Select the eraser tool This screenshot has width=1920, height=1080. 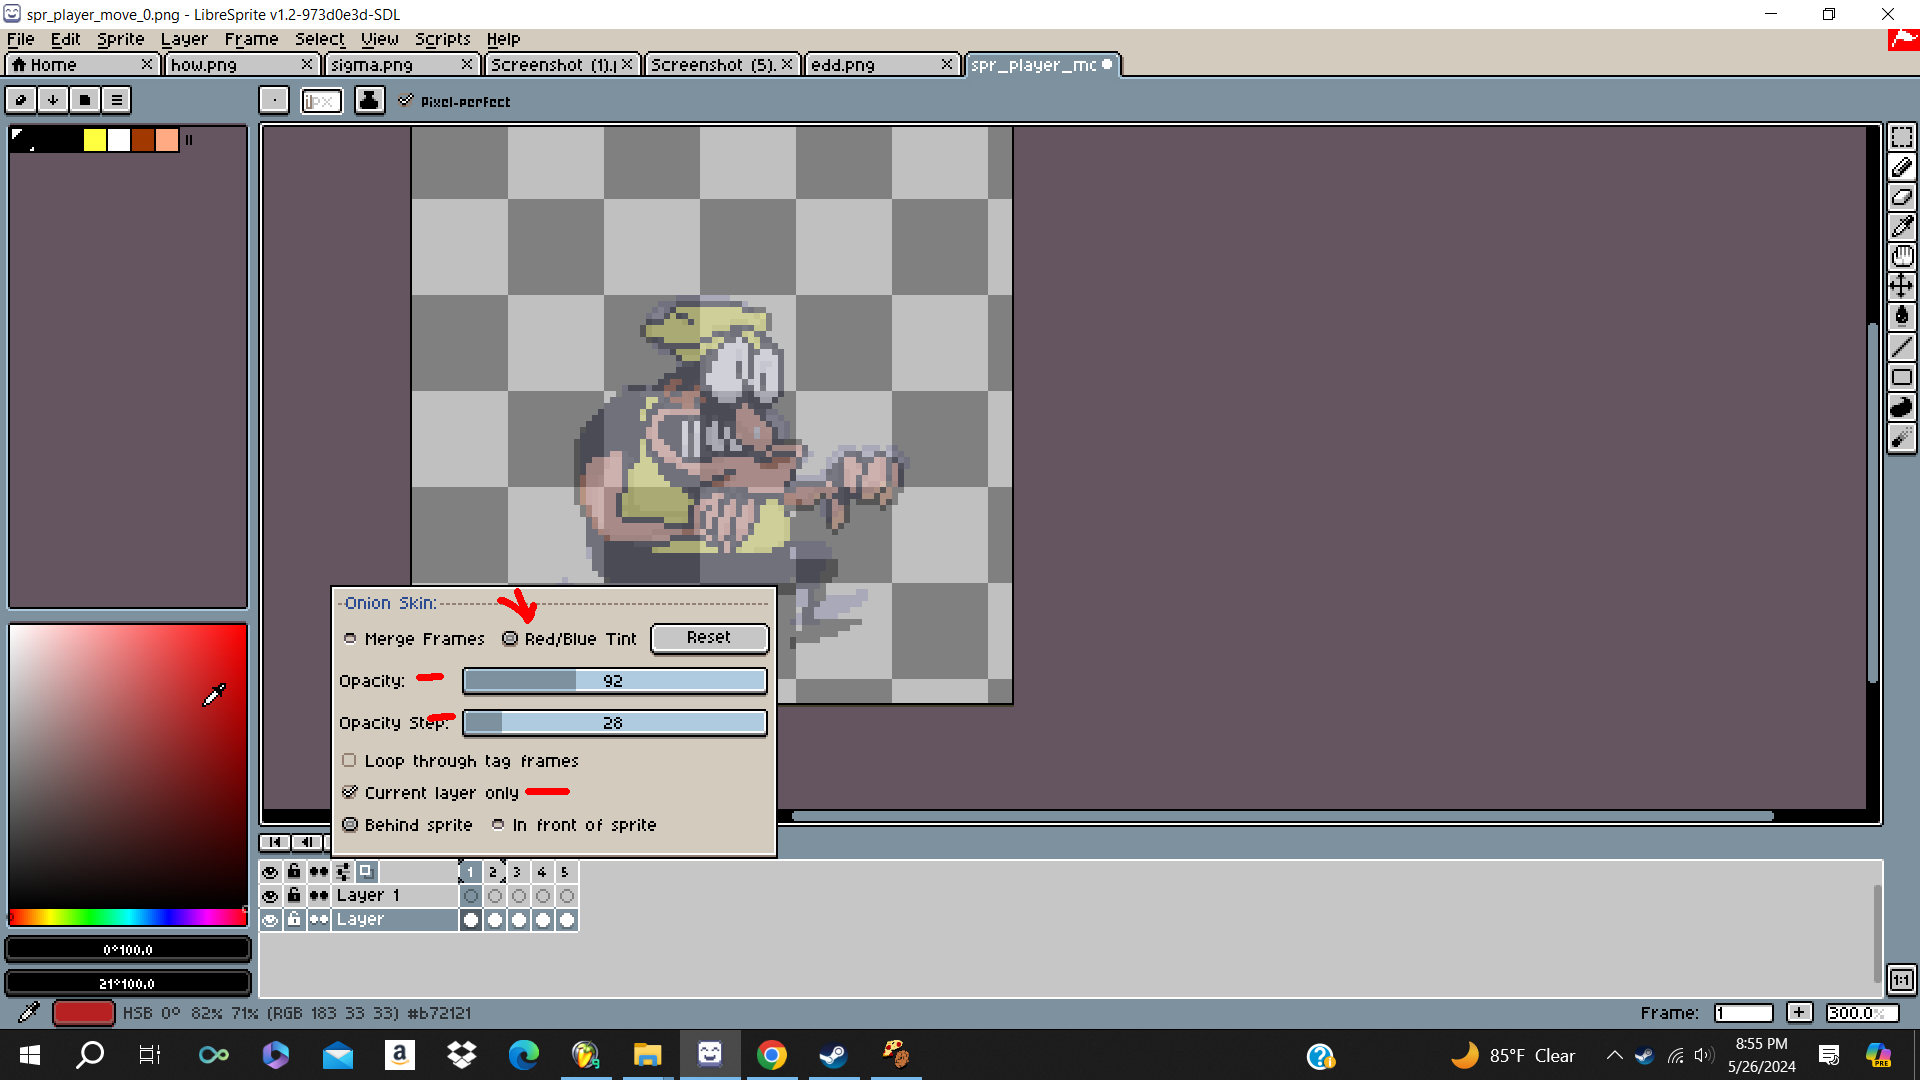(1901, 197)
